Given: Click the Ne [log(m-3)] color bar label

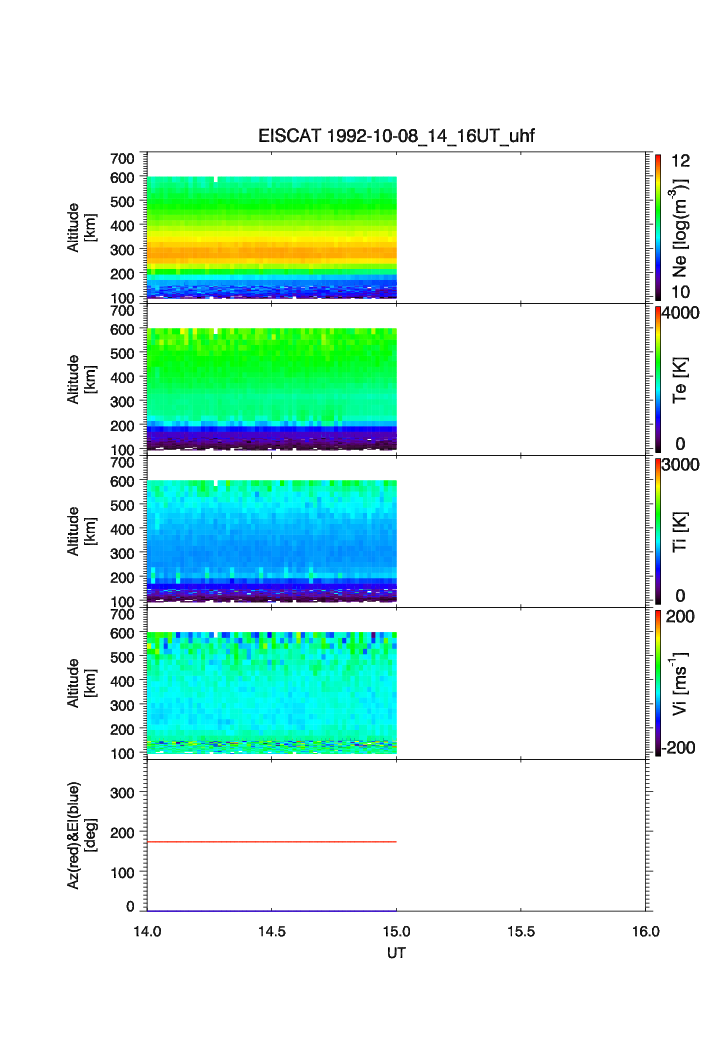Looking at the screenshot, I should coord(679,228).
